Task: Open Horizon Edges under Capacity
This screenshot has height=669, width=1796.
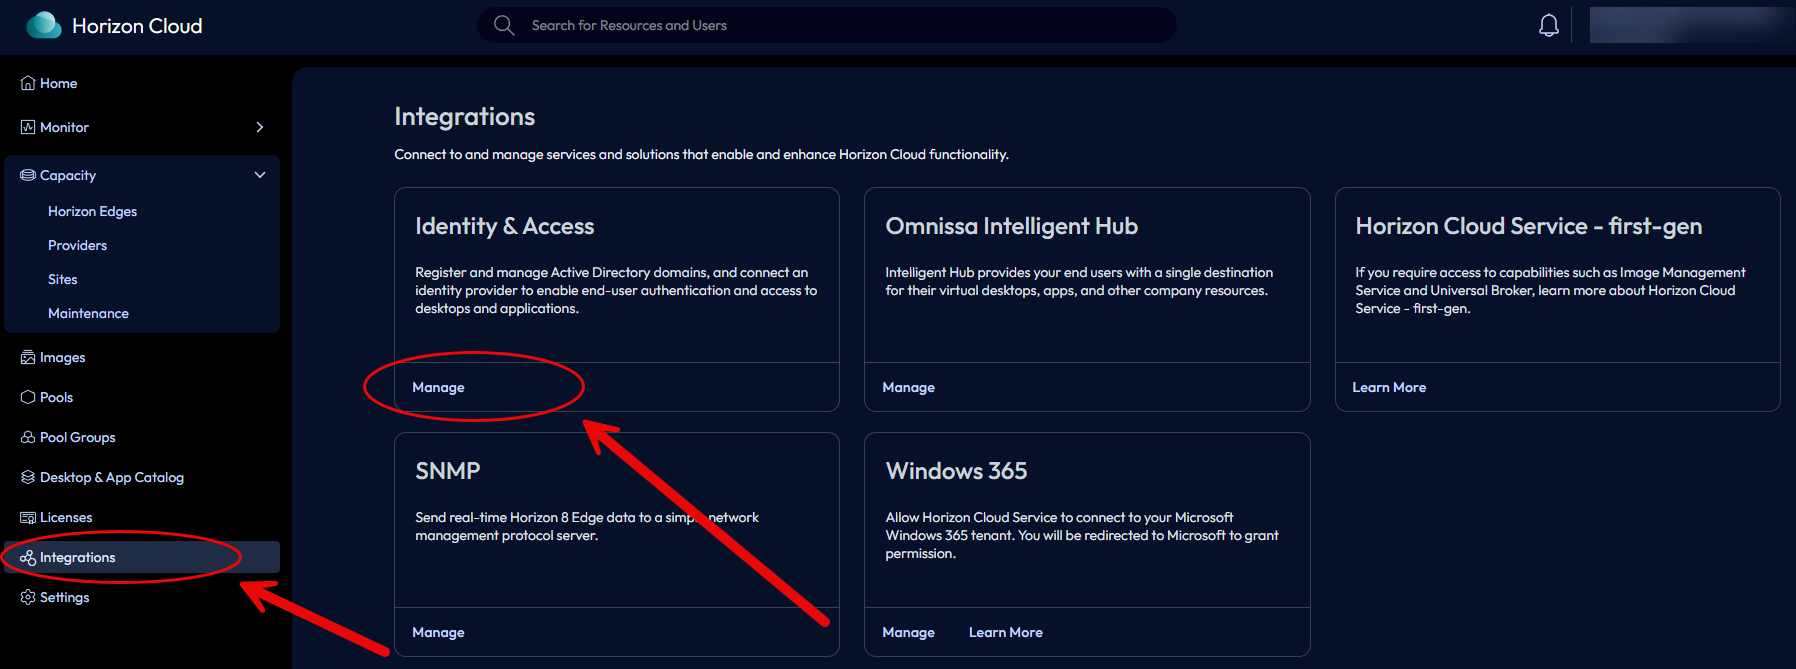Action: 92,211
